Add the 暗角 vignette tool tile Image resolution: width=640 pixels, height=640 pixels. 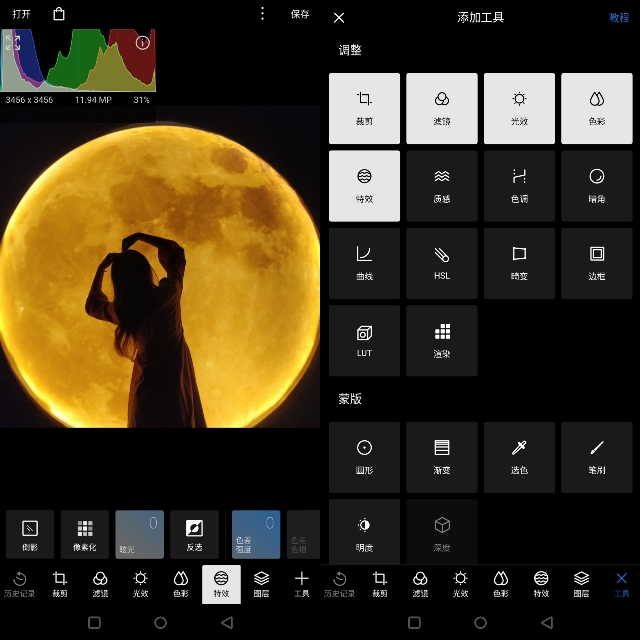(597, 186)
